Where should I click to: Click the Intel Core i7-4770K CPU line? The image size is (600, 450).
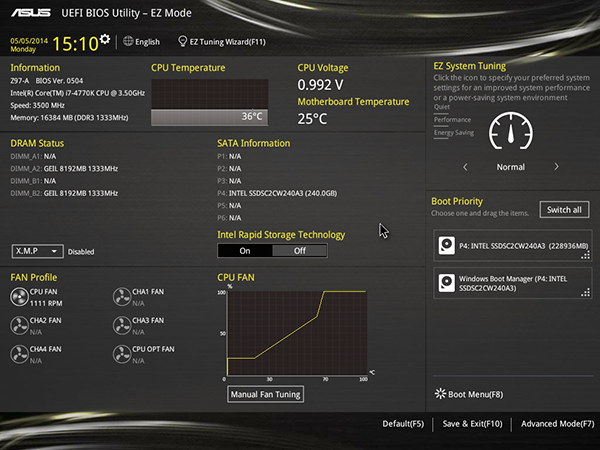pos(78,93)
